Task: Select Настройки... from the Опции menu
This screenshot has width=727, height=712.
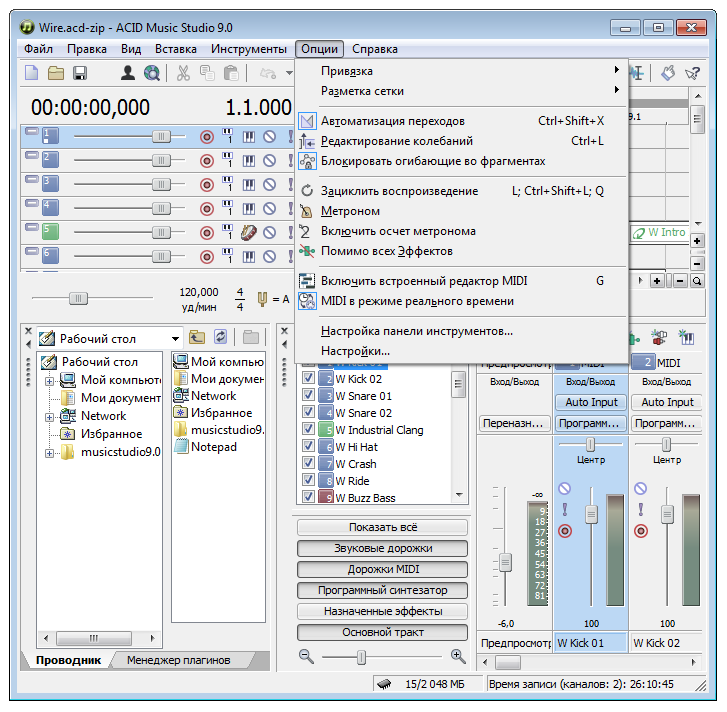Action: click(461, 351)
